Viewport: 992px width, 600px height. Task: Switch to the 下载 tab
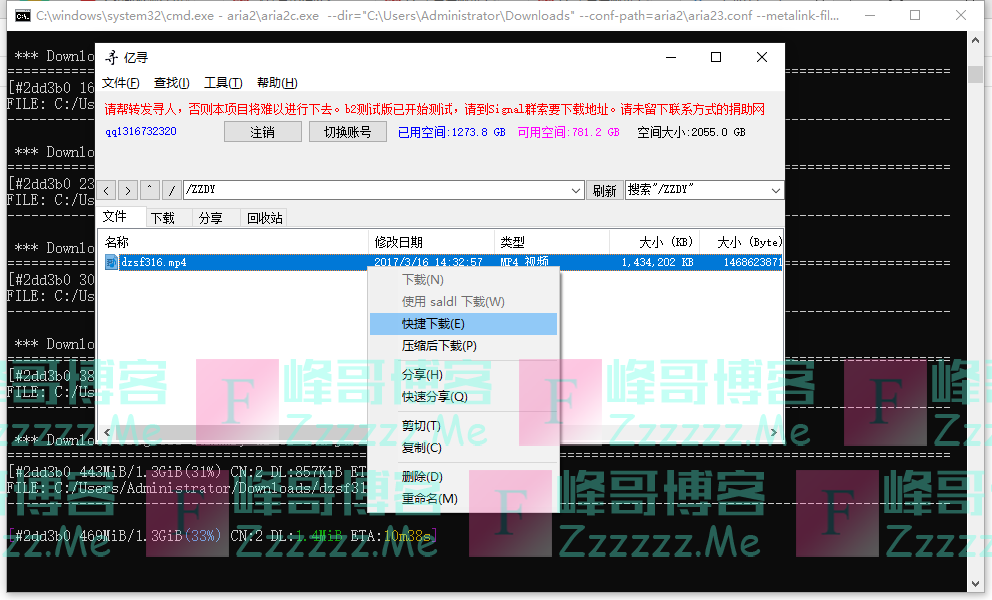pos(162,217)
